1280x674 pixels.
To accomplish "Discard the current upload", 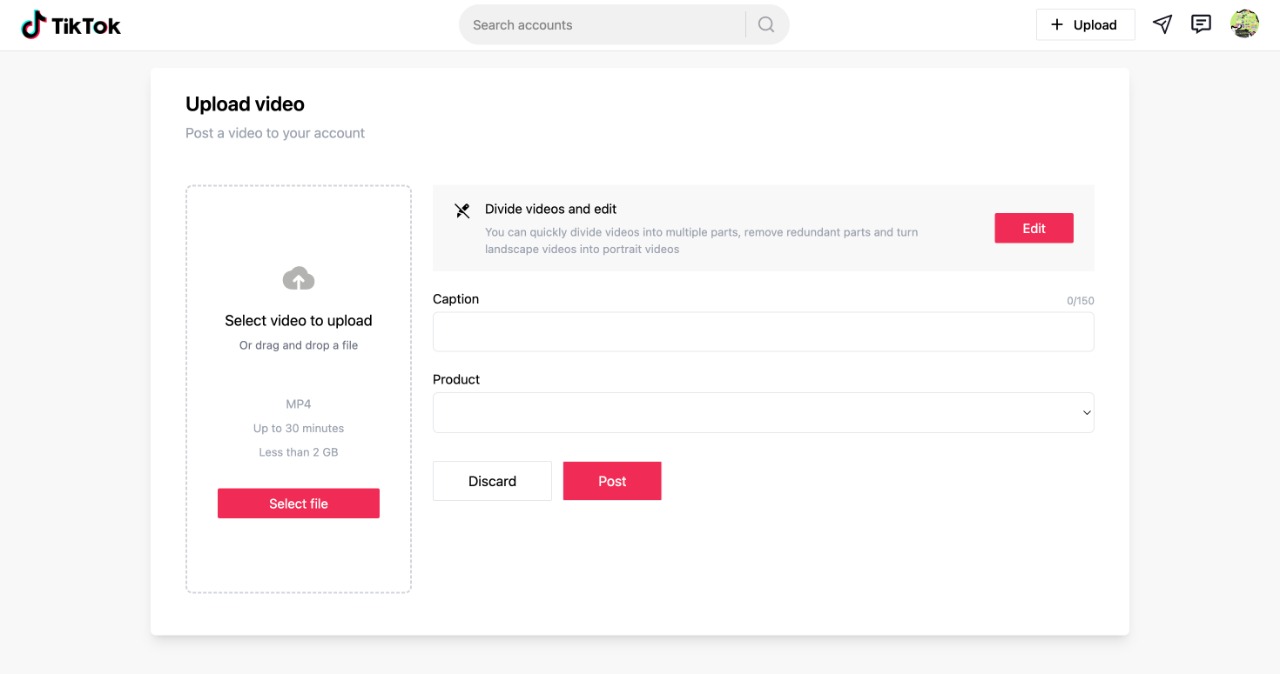I will pyautogui.click(x=492, y=481).
